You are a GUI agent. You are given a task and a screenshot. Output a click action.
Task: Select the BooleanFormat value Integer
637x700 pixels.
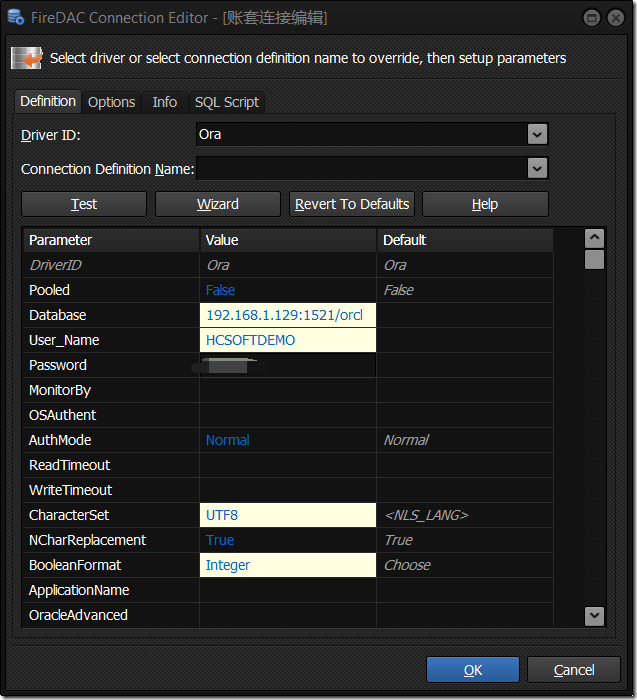click(288, 565)
